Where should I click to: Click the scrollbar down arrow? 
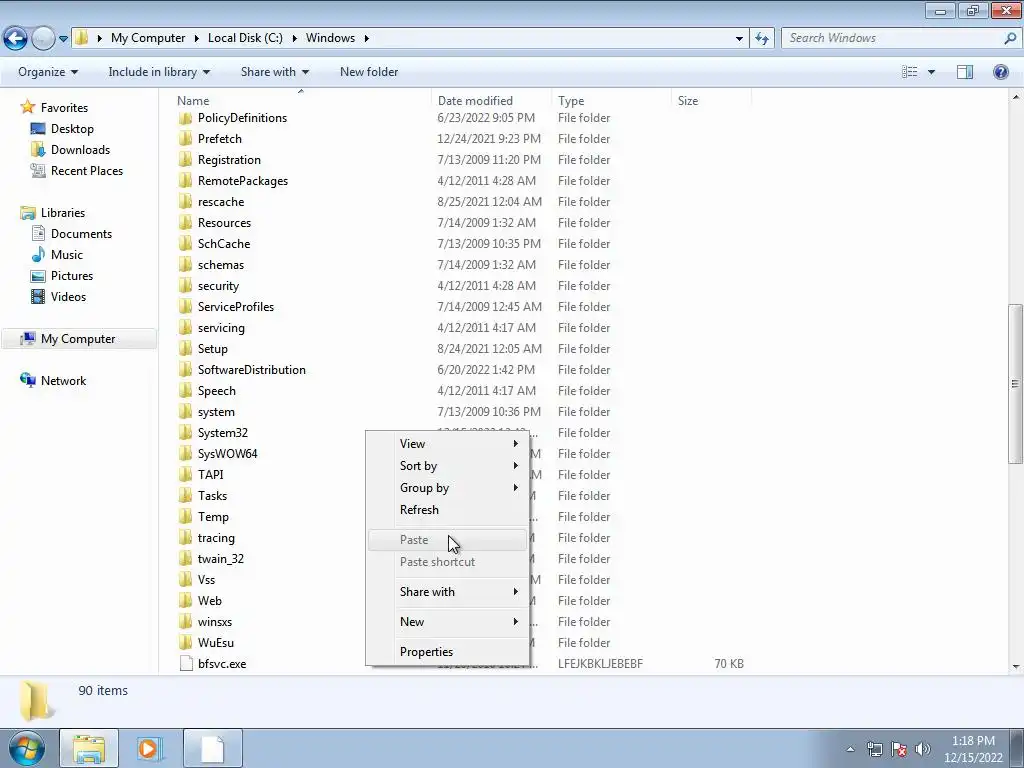click(1016, 667)
